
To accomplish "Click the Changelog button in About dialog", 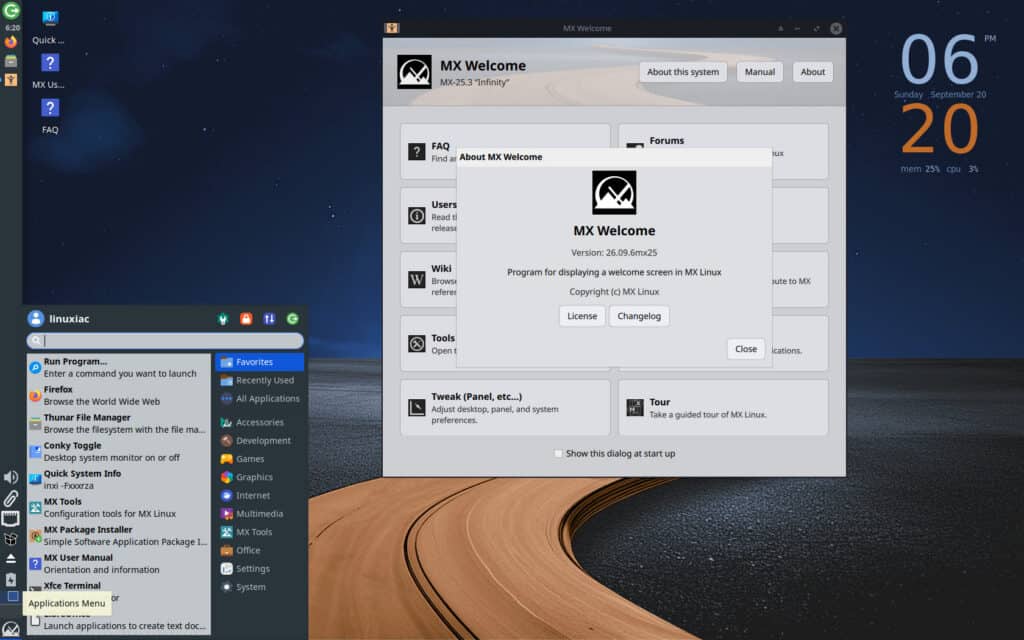I will point(639,316).
